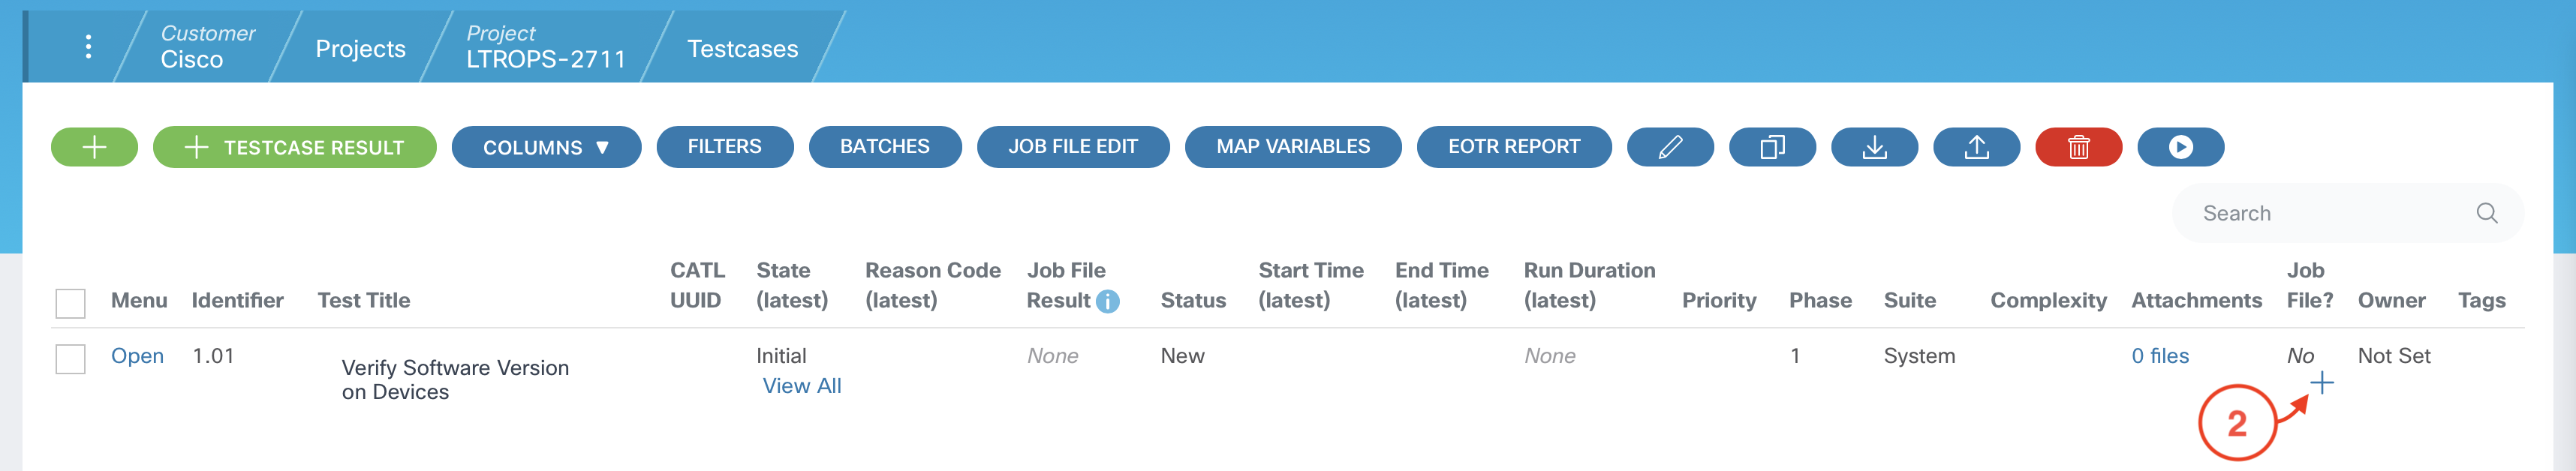Open the View All states link
Screen dimensions: 2576x471
pos(801,386)
